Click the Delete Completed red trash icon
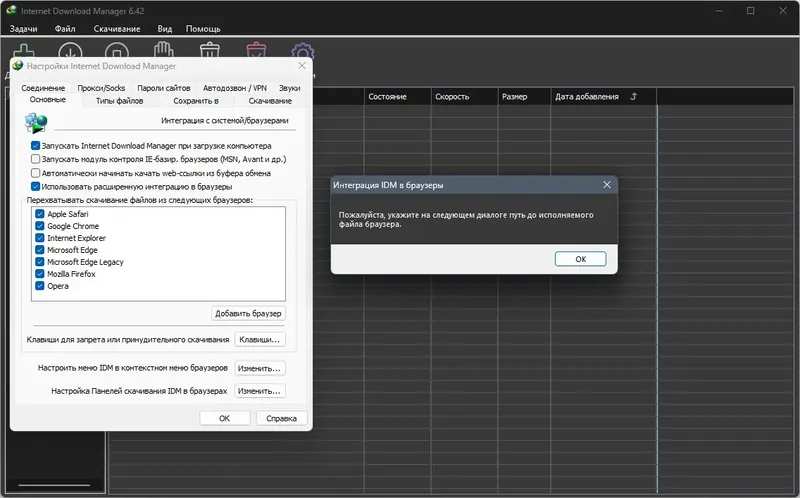This screenshot has height=498, width=800. pyautogui.click(x=256, y=50)
